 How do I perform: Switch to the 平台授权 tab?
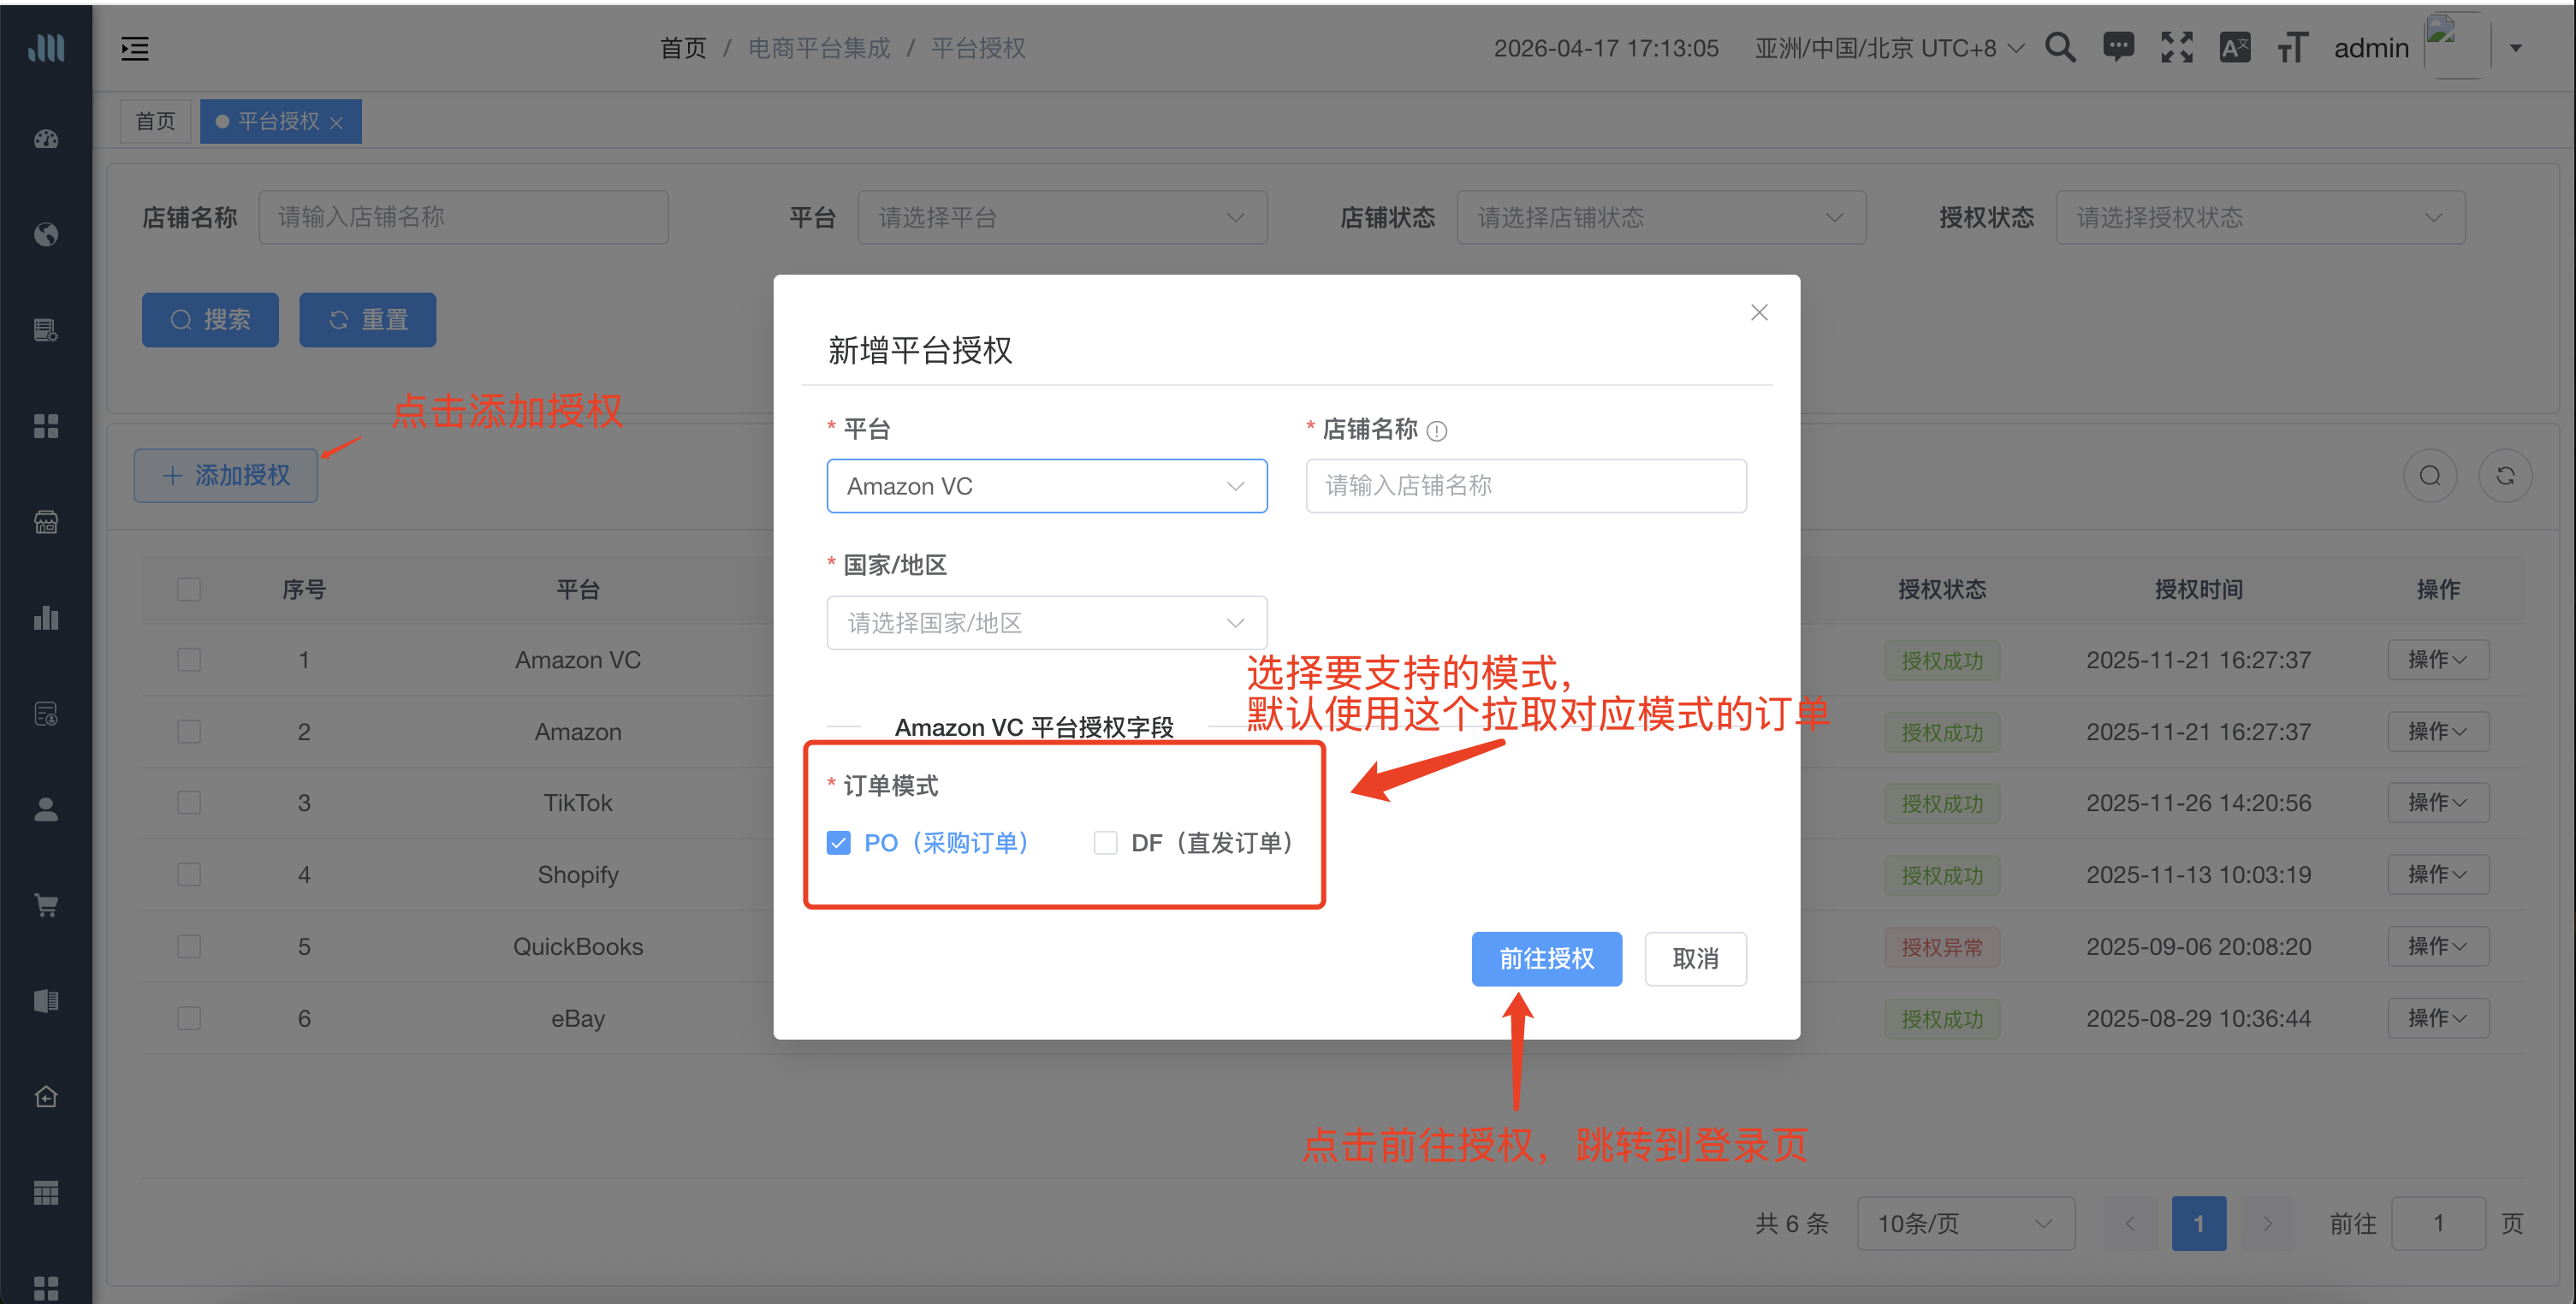[x=280, y=121]
